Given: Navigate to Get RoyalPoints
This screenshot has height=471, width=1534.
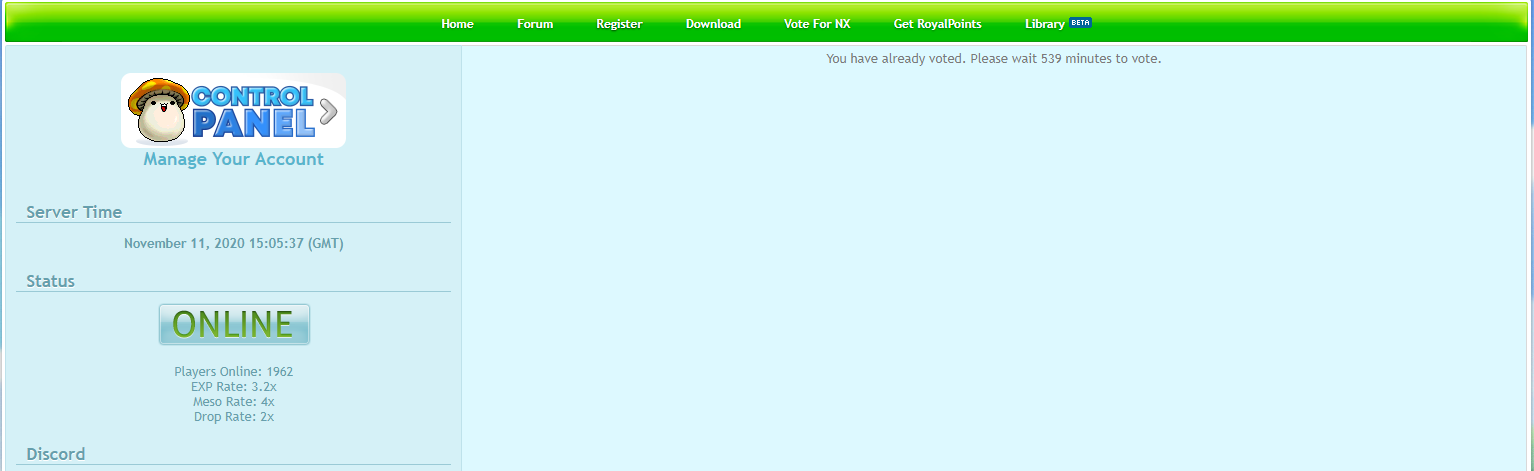Looking at the screenshot, I should (x=937, y=24).
